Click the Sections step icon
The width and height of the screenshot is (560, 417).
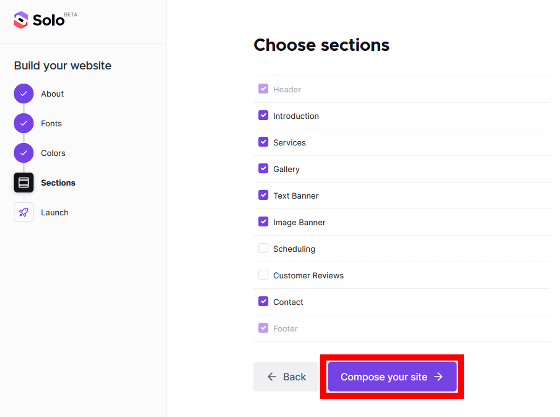(24, 182)
